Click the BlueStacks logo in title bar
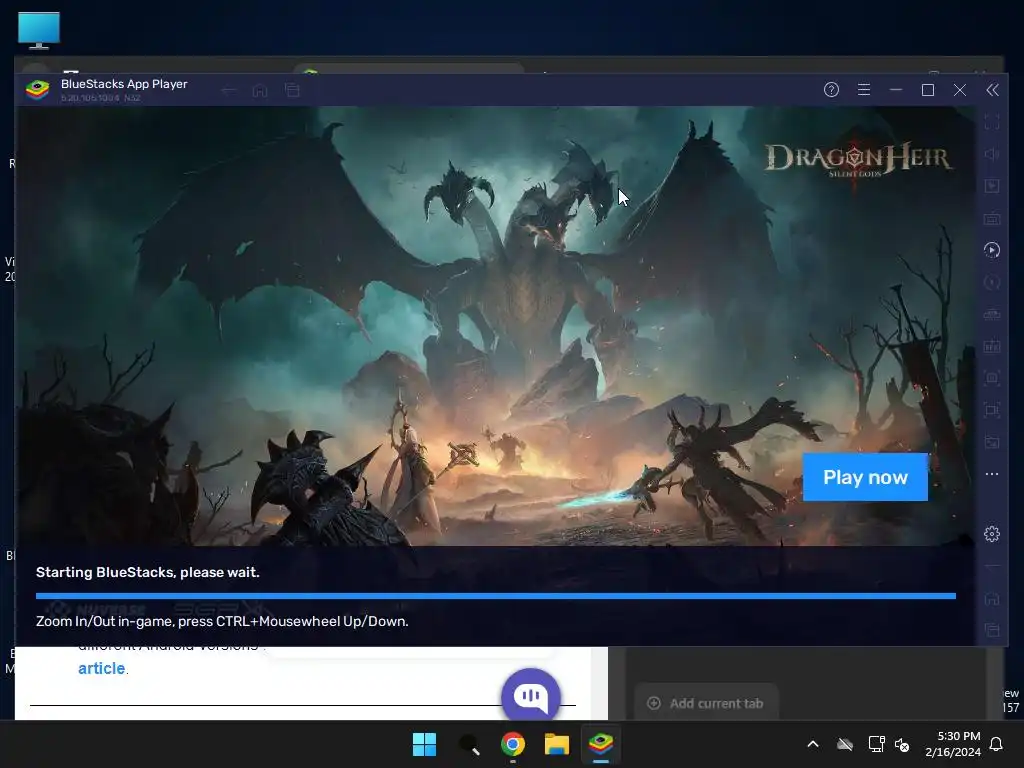Image resolution: width=1024 pixels, height=768 pixels. click(x=37, y=89)
